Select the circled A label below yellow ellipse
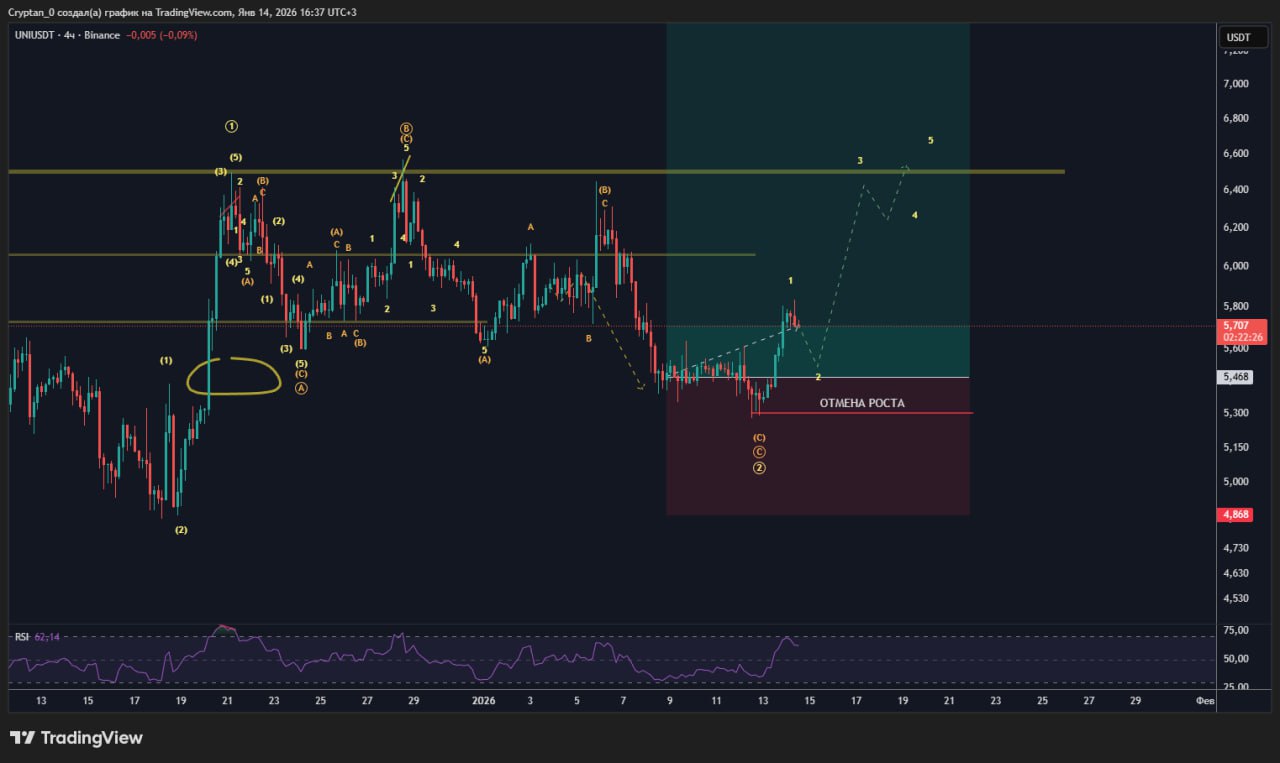The height and width of the screenshot is (763, 1280). 301,388
